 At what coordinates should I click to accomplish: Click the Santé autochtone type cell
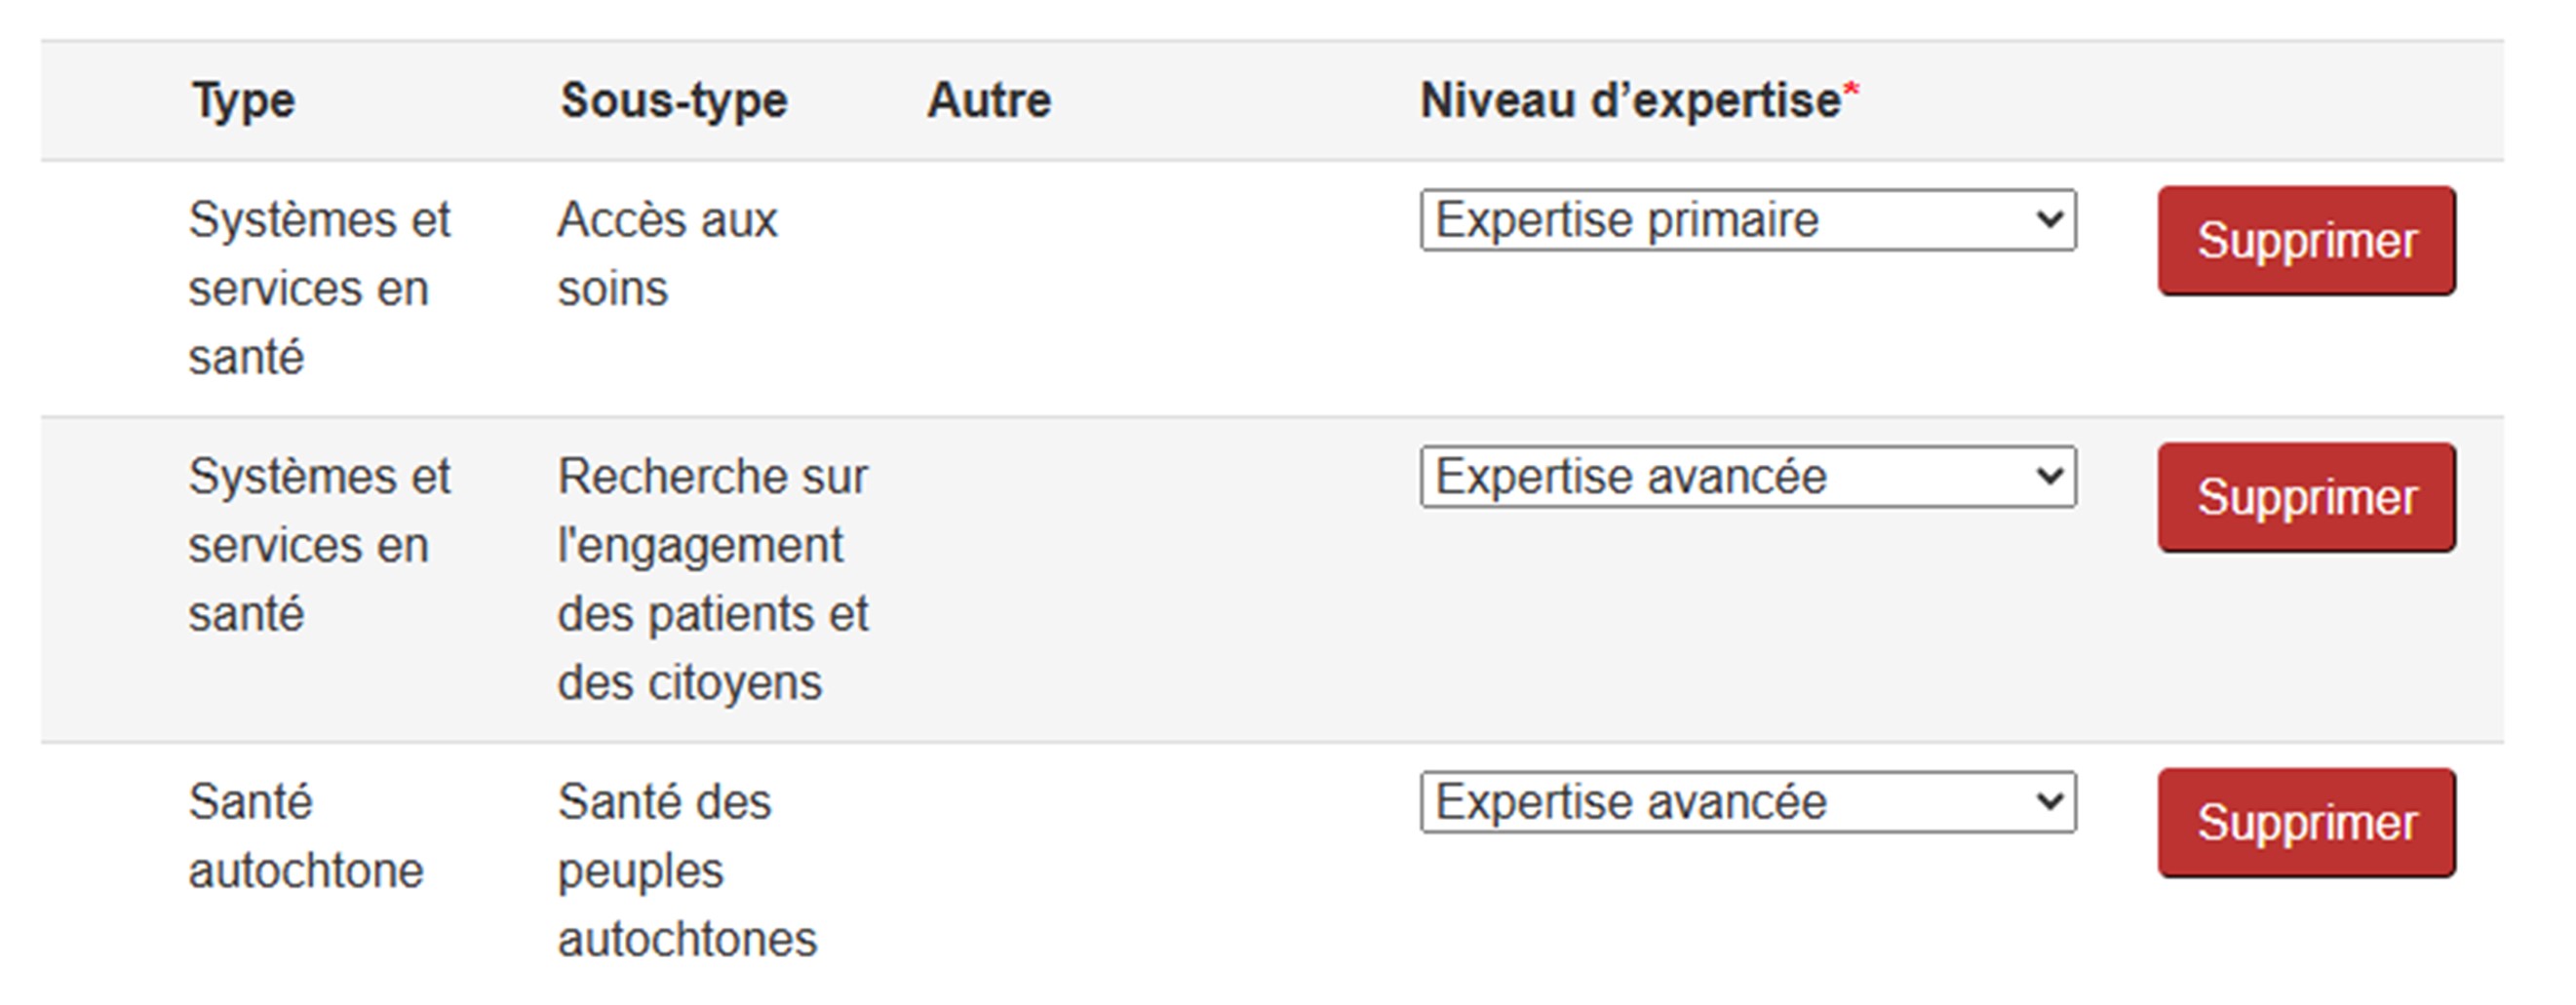(305, 836)
